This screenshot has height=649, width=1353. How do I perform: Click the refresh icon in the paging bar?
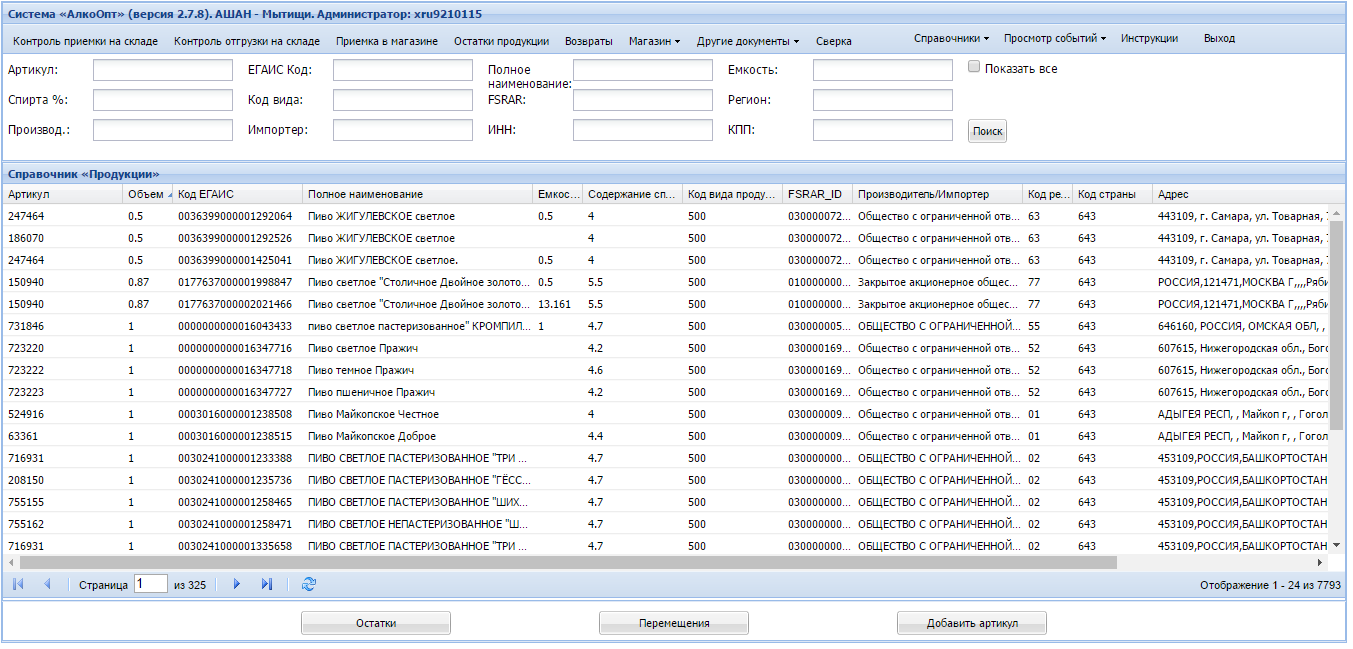click(x=309, y=584)
